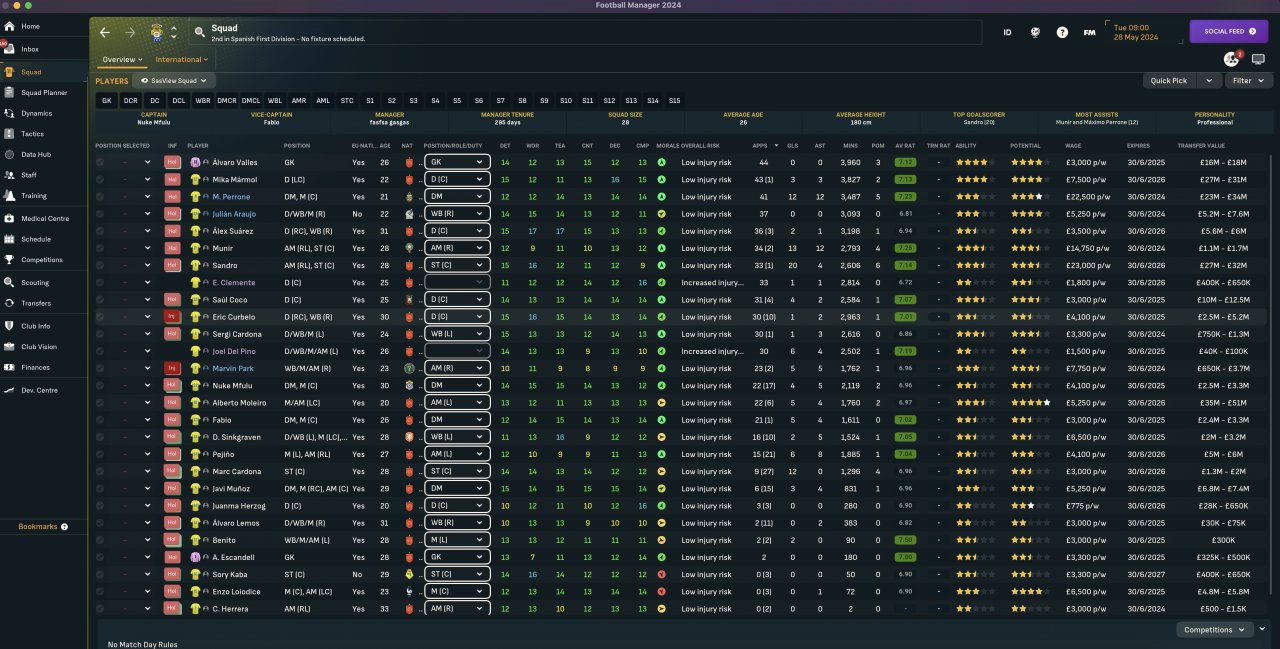Select the row circle for Eric Curbelo

coord(100,317)
